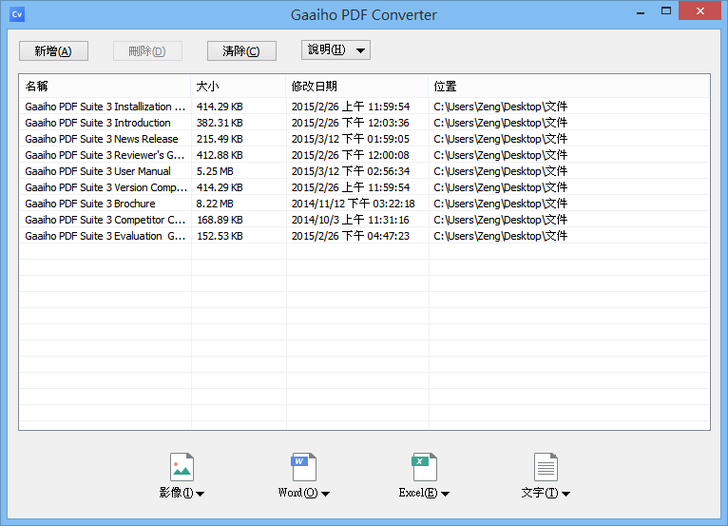The height and width of the screenshot is (526, 728).
Task: Click date 2015/3/12 下午 01:59:05
Action: (x=351, y=139)
